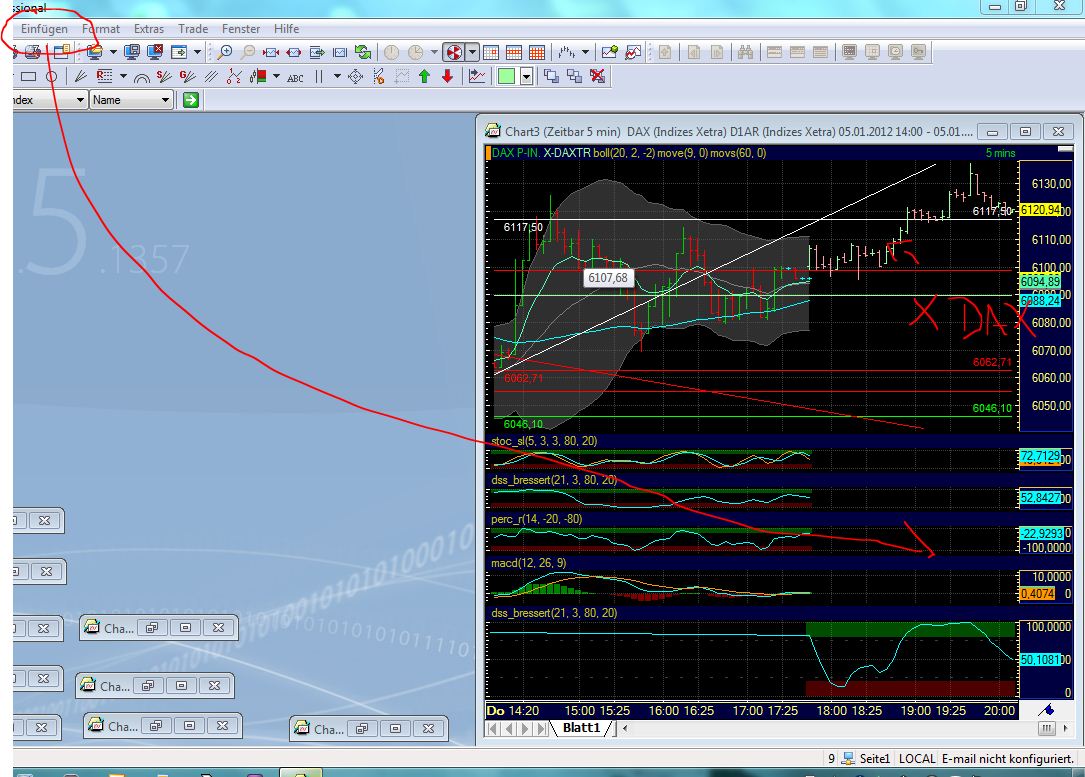Open the Index combo box
The image size is (1085, 777).
pyautogui.click(x=80, y=100)
